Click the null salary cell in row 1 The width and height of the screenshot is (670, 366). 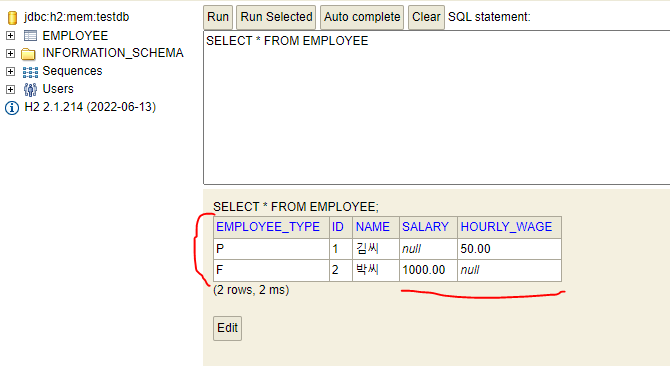[428, 249]
